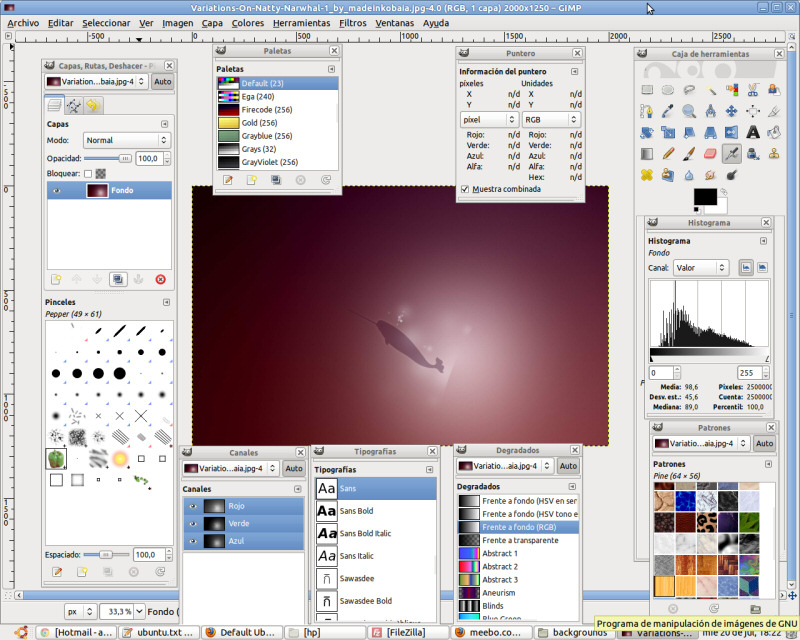Select the Blend gradient tool

(647, 154)
